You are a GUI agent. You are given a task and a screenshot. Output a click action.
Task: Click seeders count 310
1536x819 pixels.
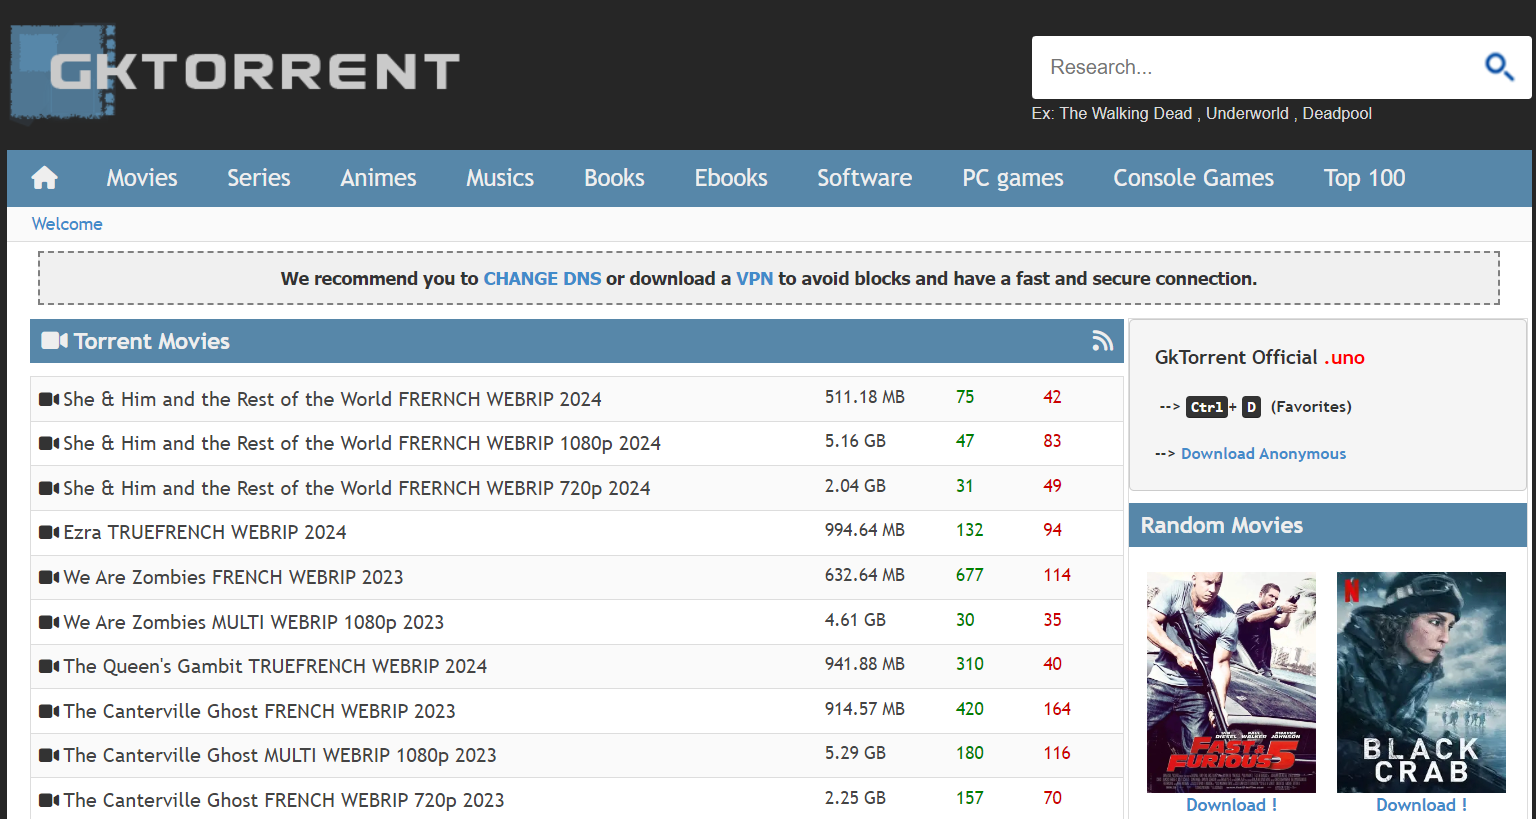tap(969, 664)
